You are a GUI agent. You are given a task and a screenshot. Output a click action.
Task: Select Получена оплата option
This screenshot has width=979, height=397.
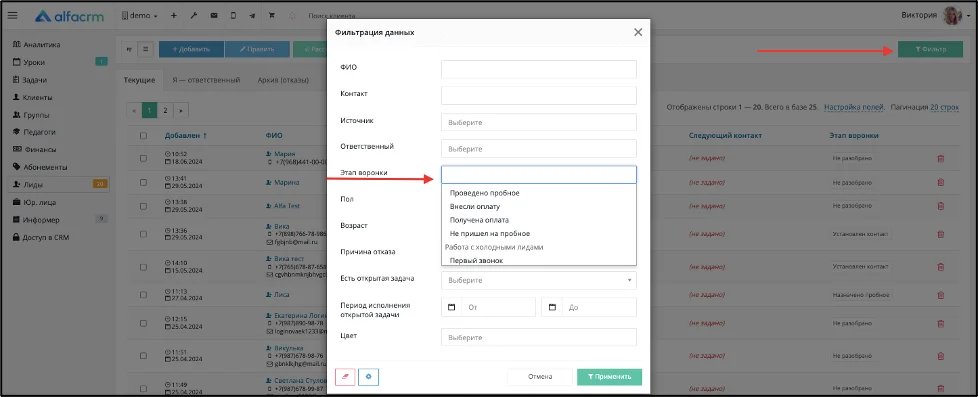point(479,220)
